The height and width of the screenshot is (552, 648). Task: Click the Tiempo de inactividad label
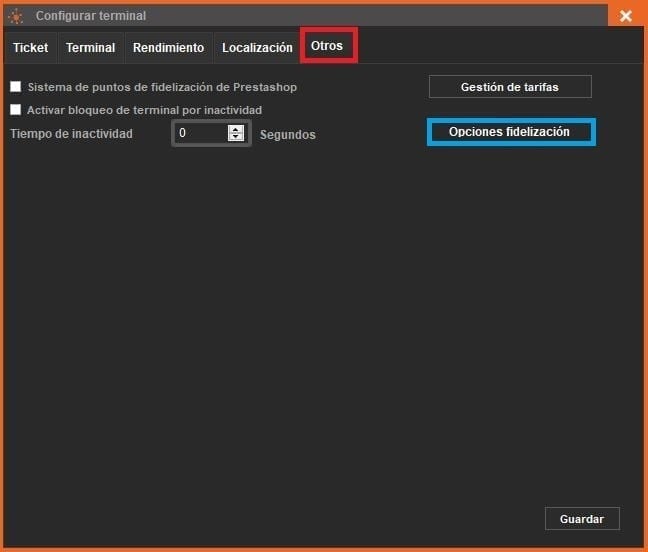[x=71, y=133]
